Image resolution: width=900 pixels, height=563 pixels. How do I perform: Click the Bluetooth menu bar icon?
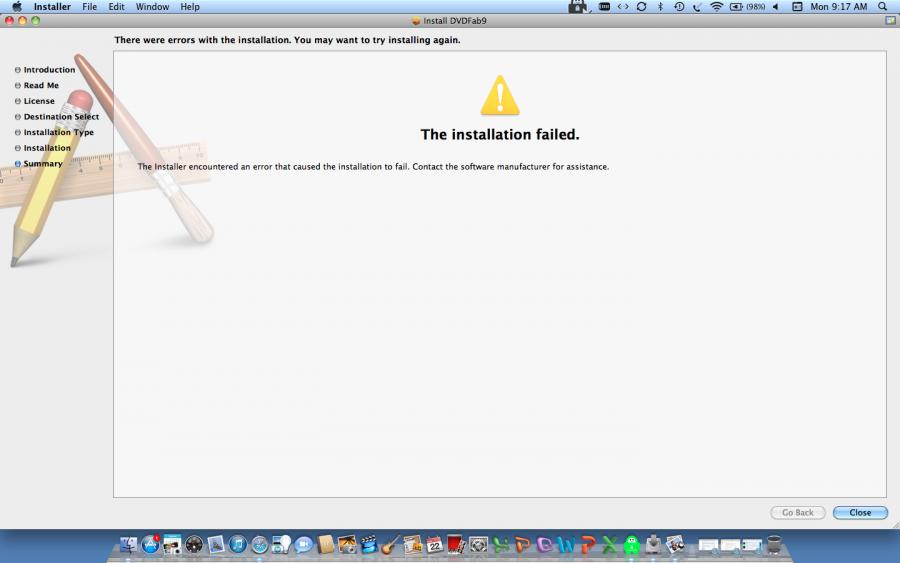[660, 6]
